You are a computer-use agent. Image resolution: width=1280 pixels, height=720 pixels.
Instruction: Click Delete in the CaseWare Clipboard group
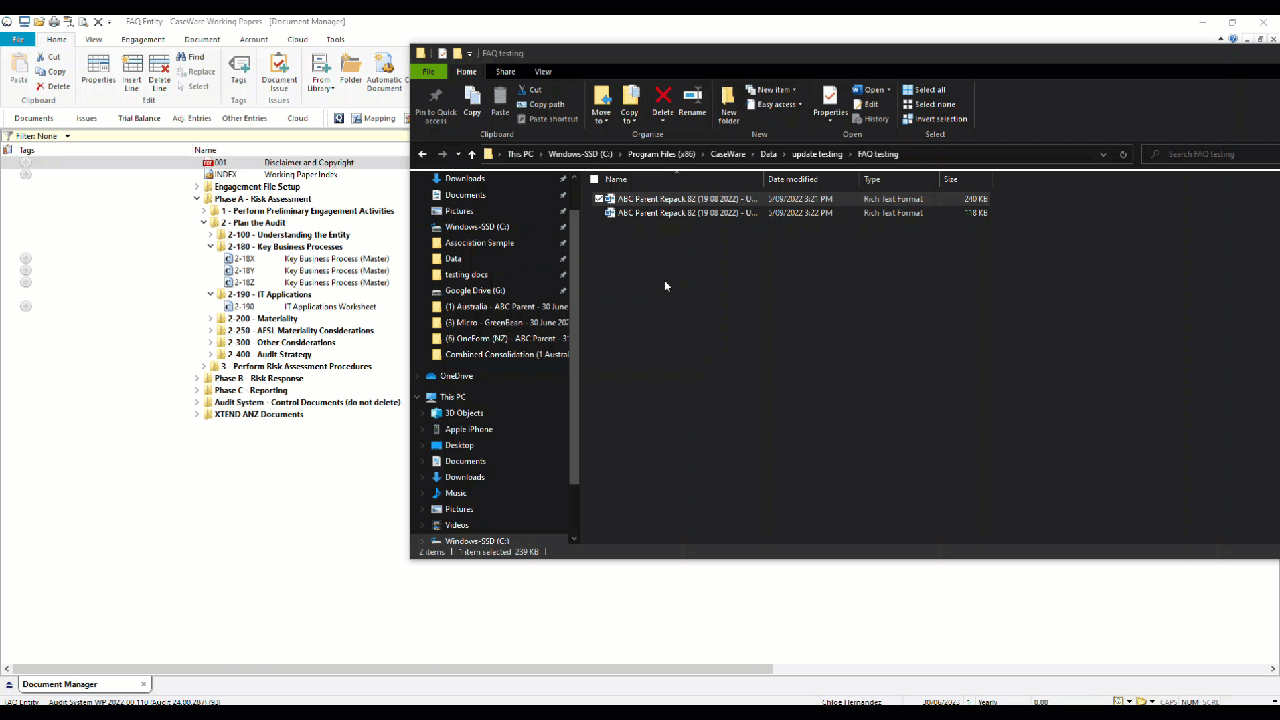point(53,86)
